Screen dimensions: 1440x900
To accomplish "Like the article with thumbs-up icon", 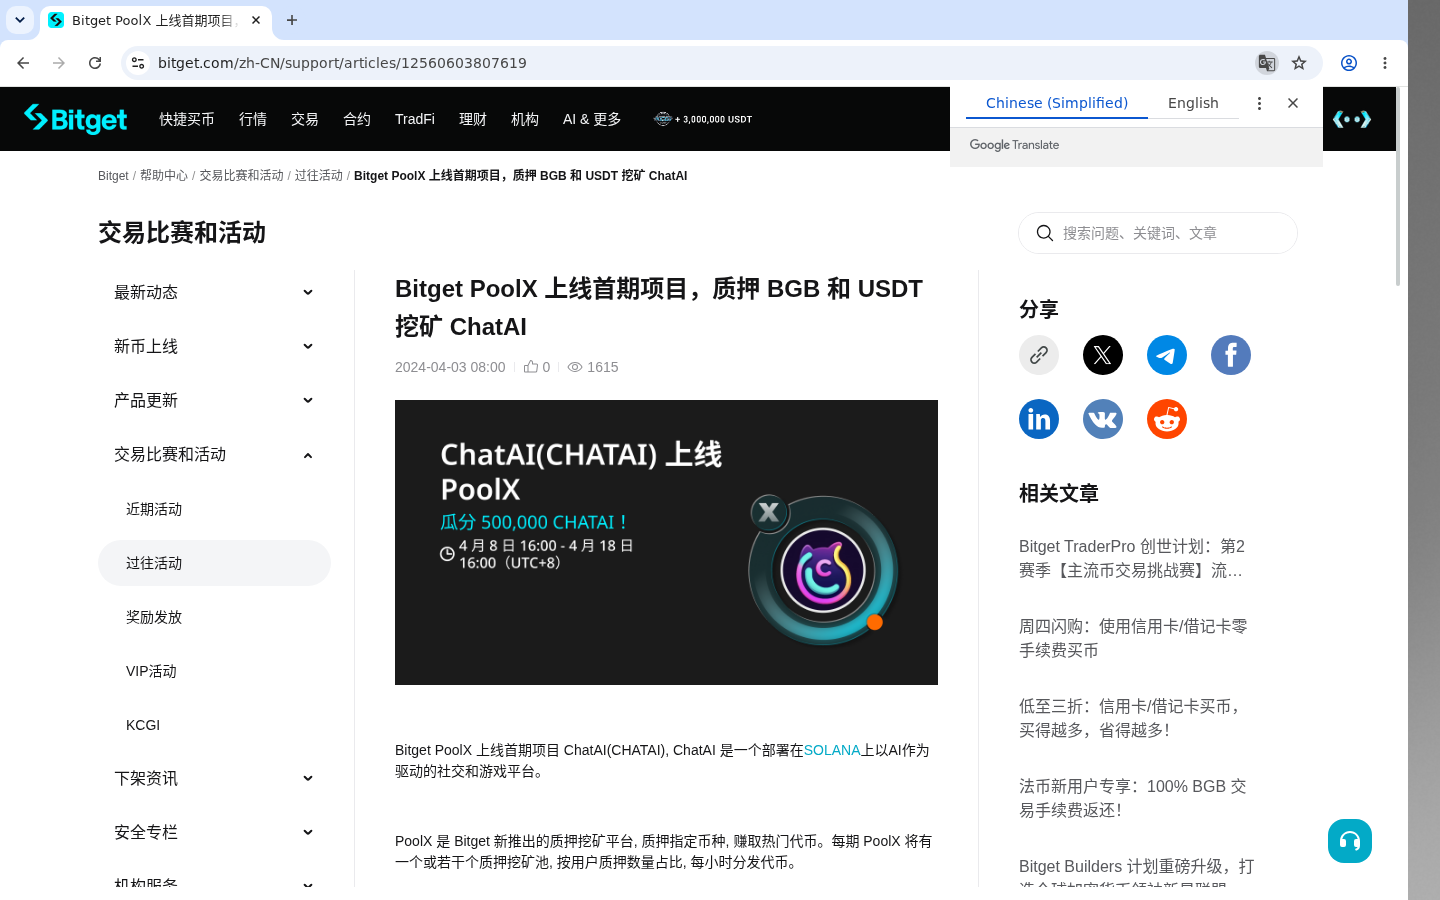I will click(531, 367).
